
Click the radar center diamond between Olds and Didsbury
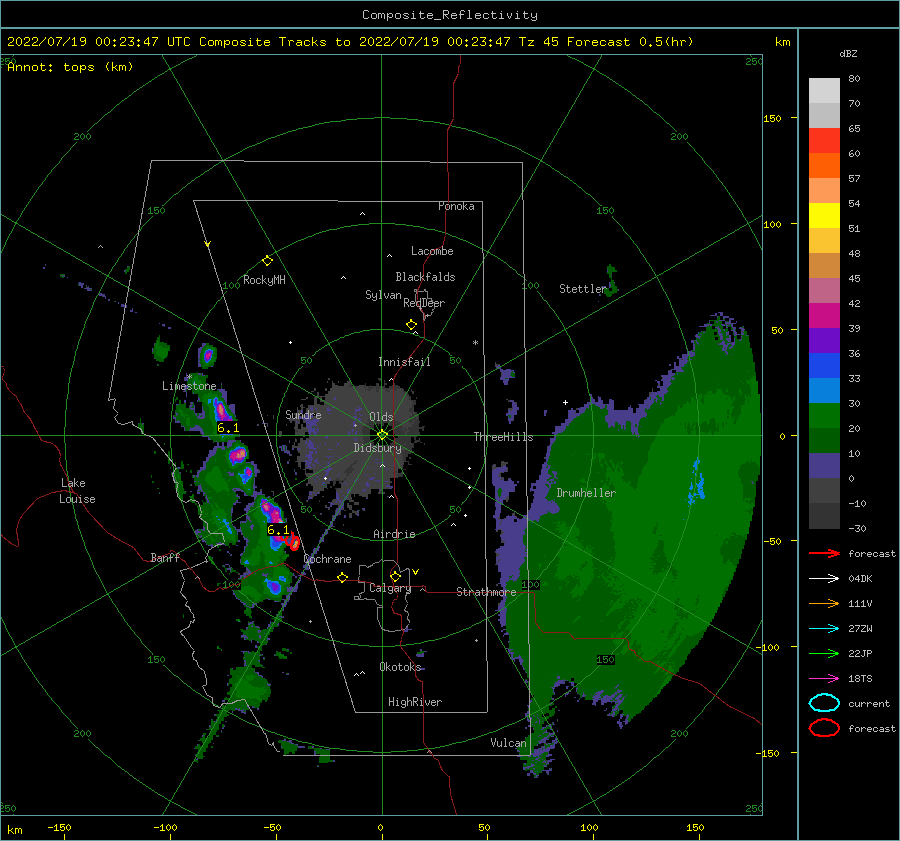click(x=382, y=435)
